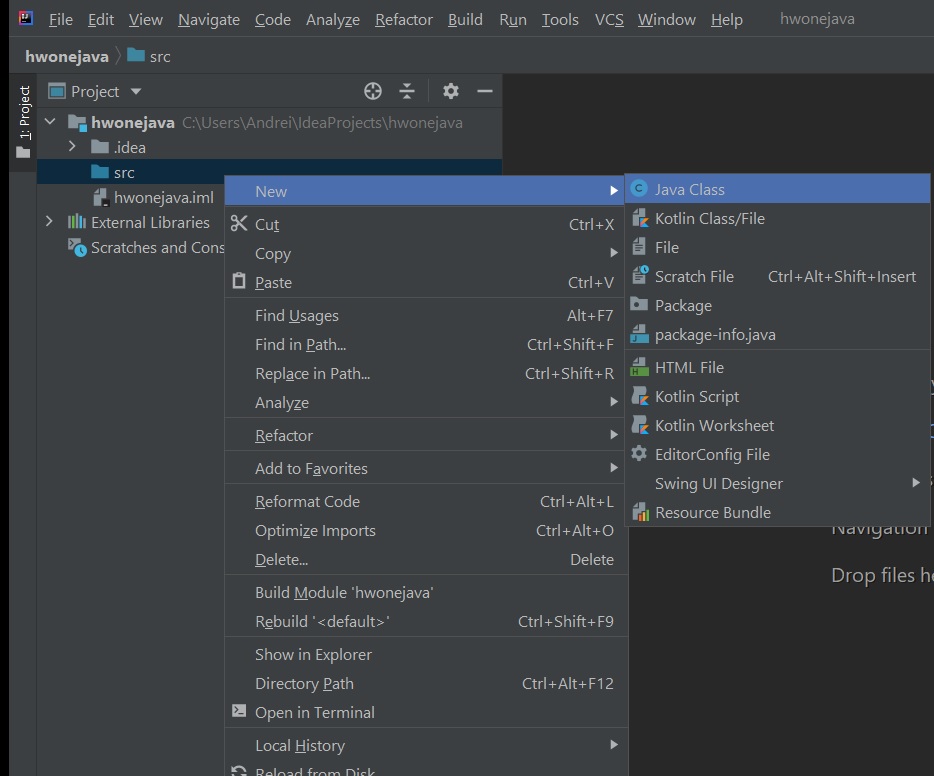Click the Collapse All icon in Project panel
The height and width of the screenshot is (776, 934).
(407, 91)
